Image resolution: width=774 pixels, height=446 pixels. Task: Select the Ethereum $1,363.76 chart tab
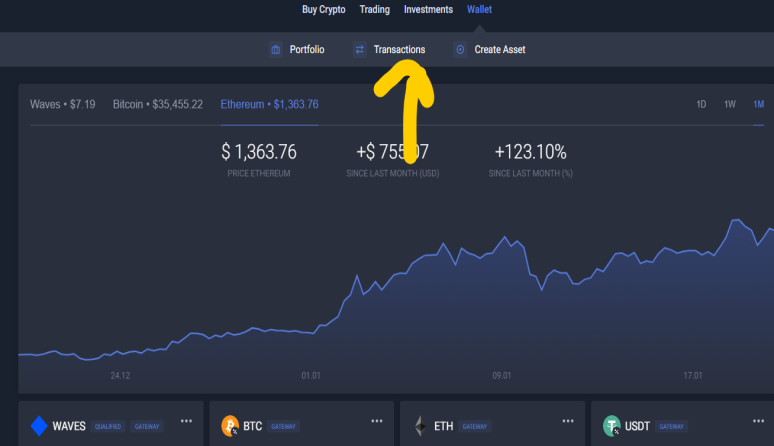tap(269, 104)
